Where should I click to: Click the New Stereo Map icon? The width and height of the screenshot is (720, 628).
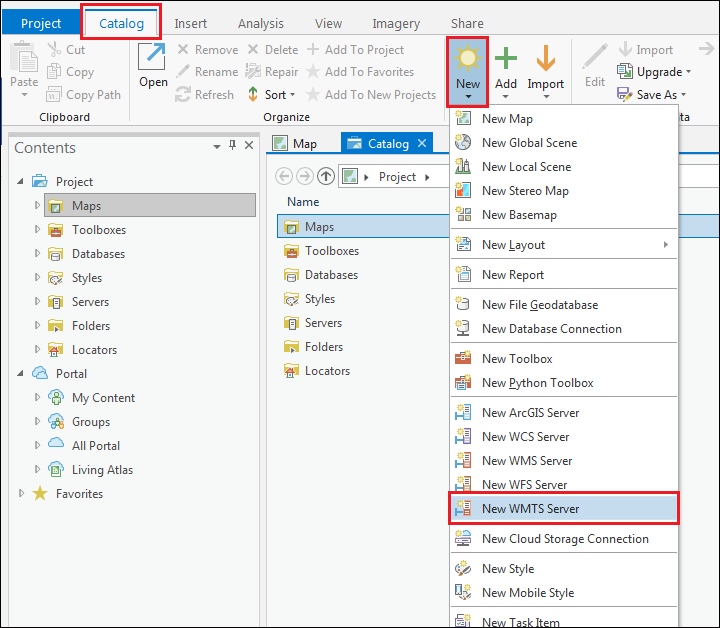[463, 191]
